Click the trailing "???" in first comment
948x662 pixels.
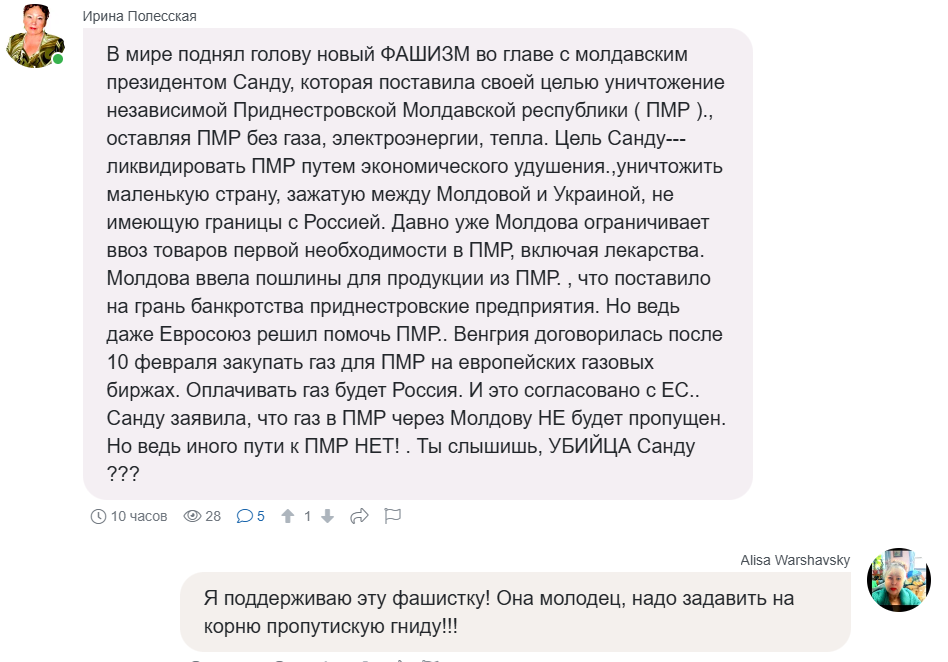point(122,474)
